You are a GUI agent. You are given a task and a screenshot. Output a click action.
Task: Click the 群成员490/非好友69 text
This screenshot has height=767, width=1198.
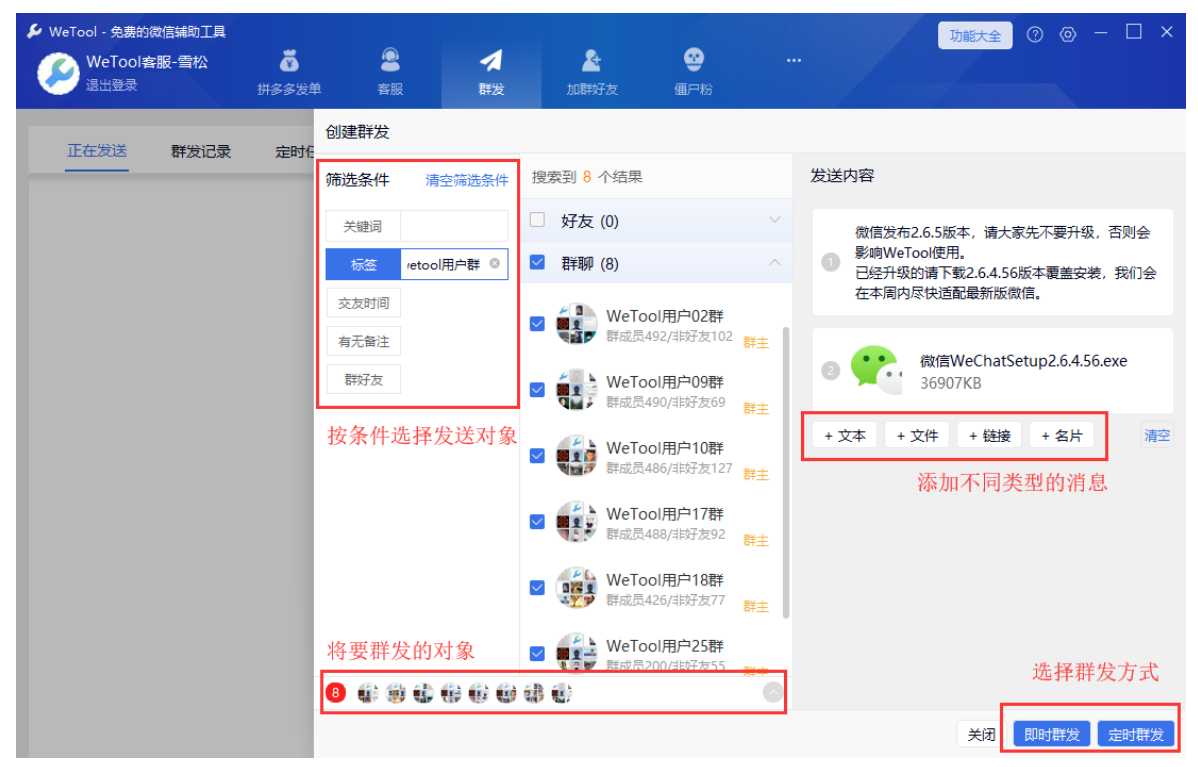(x=665, y=403)
